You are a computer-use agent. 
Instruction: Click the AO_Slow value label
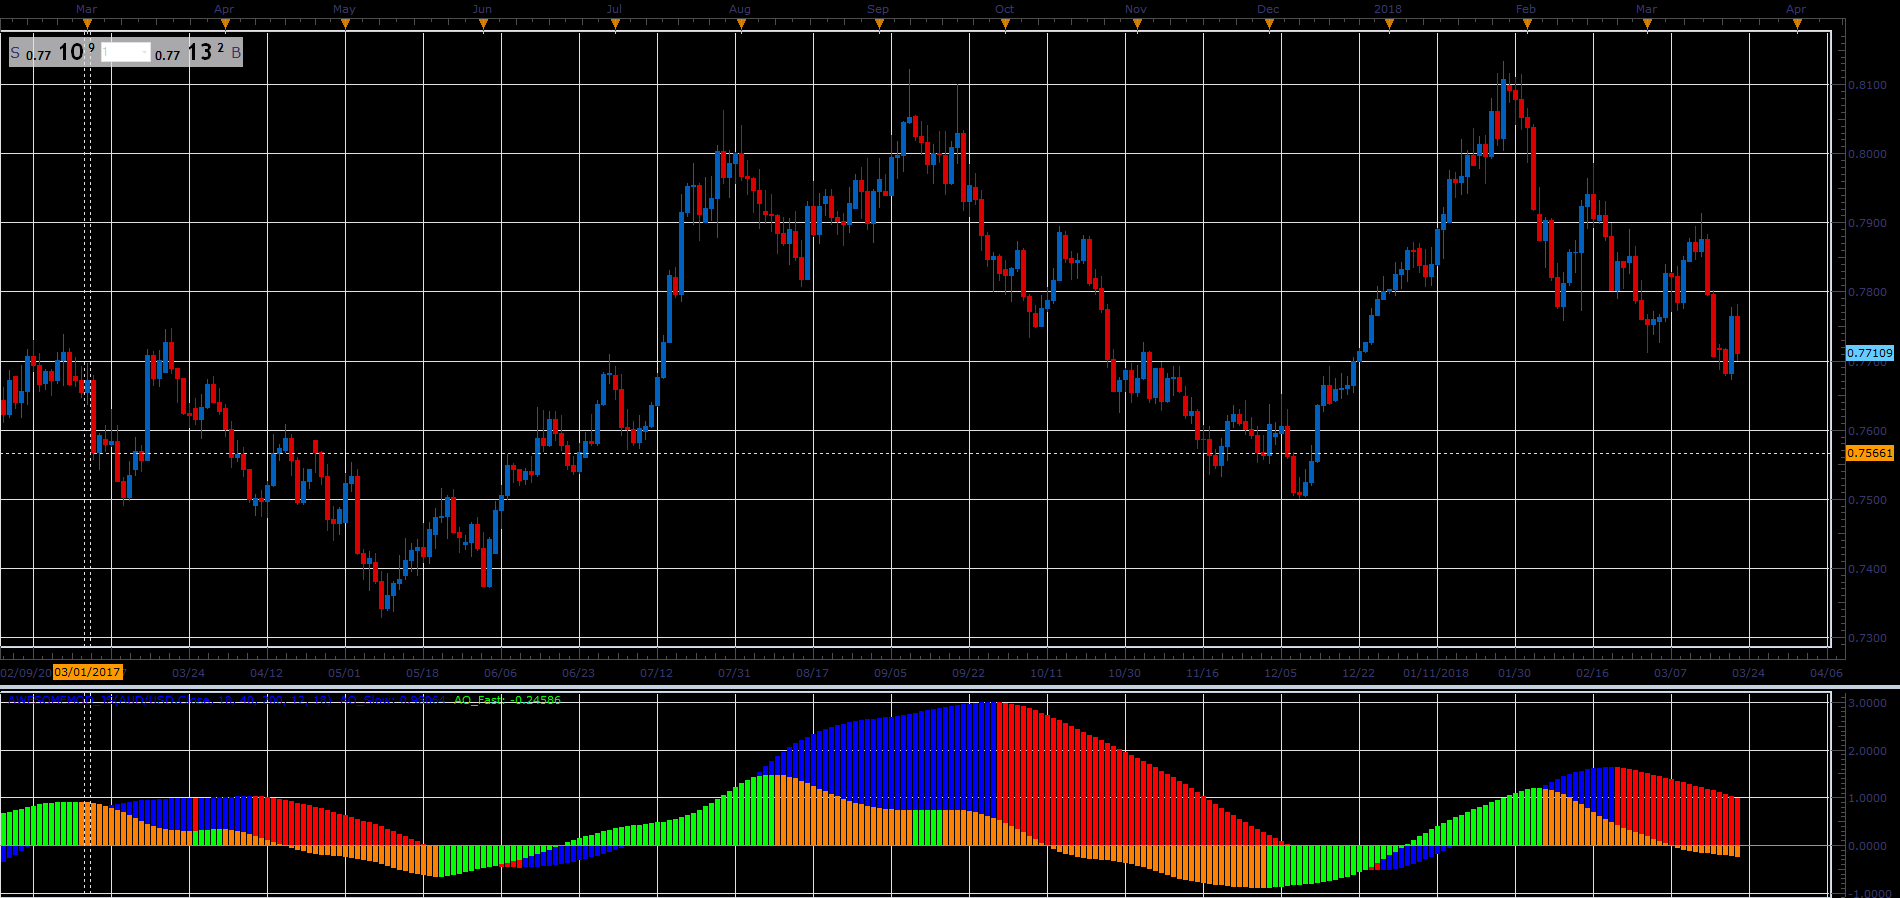coord(394,700)
